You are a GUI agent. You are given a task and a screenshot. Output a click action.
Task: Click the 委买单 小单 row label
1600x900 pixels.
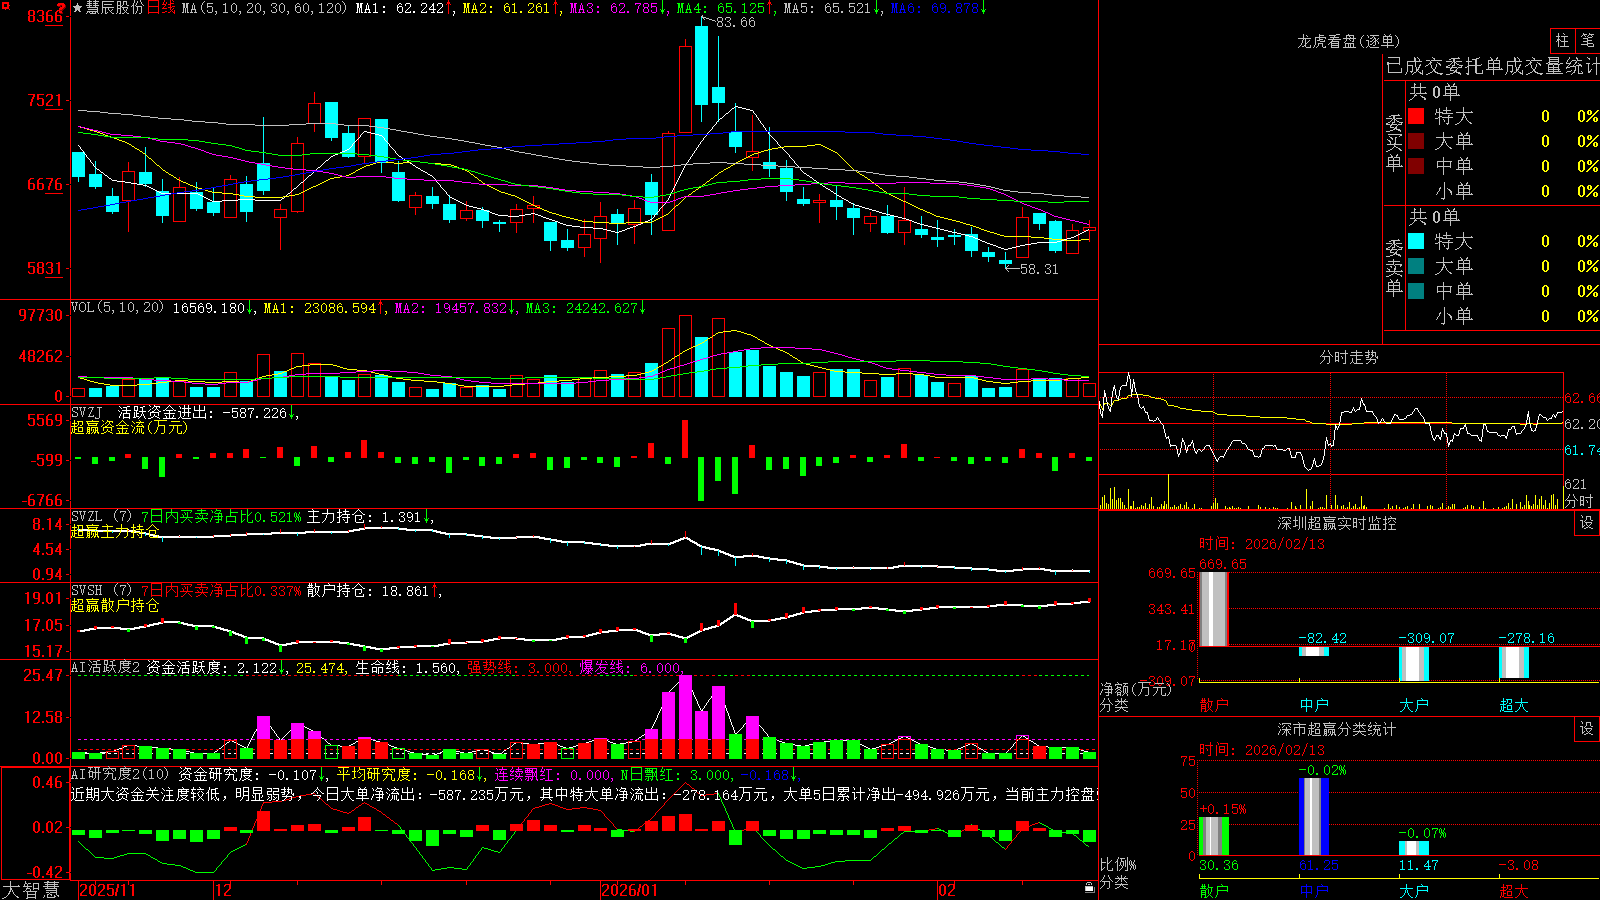(x=1454, y=191)
